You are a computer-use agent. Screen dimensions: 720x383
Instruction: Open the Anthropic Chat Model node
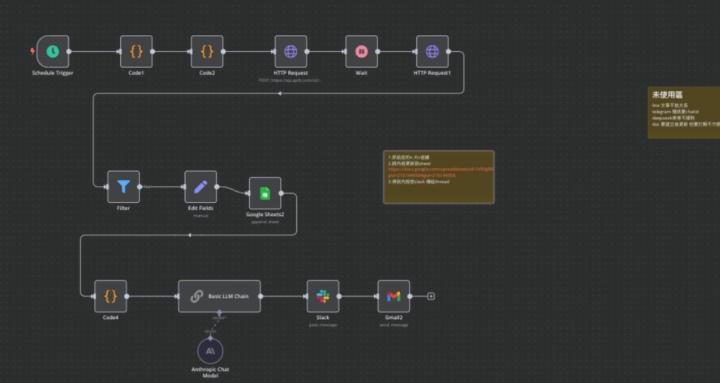click(x=210, y=351)
